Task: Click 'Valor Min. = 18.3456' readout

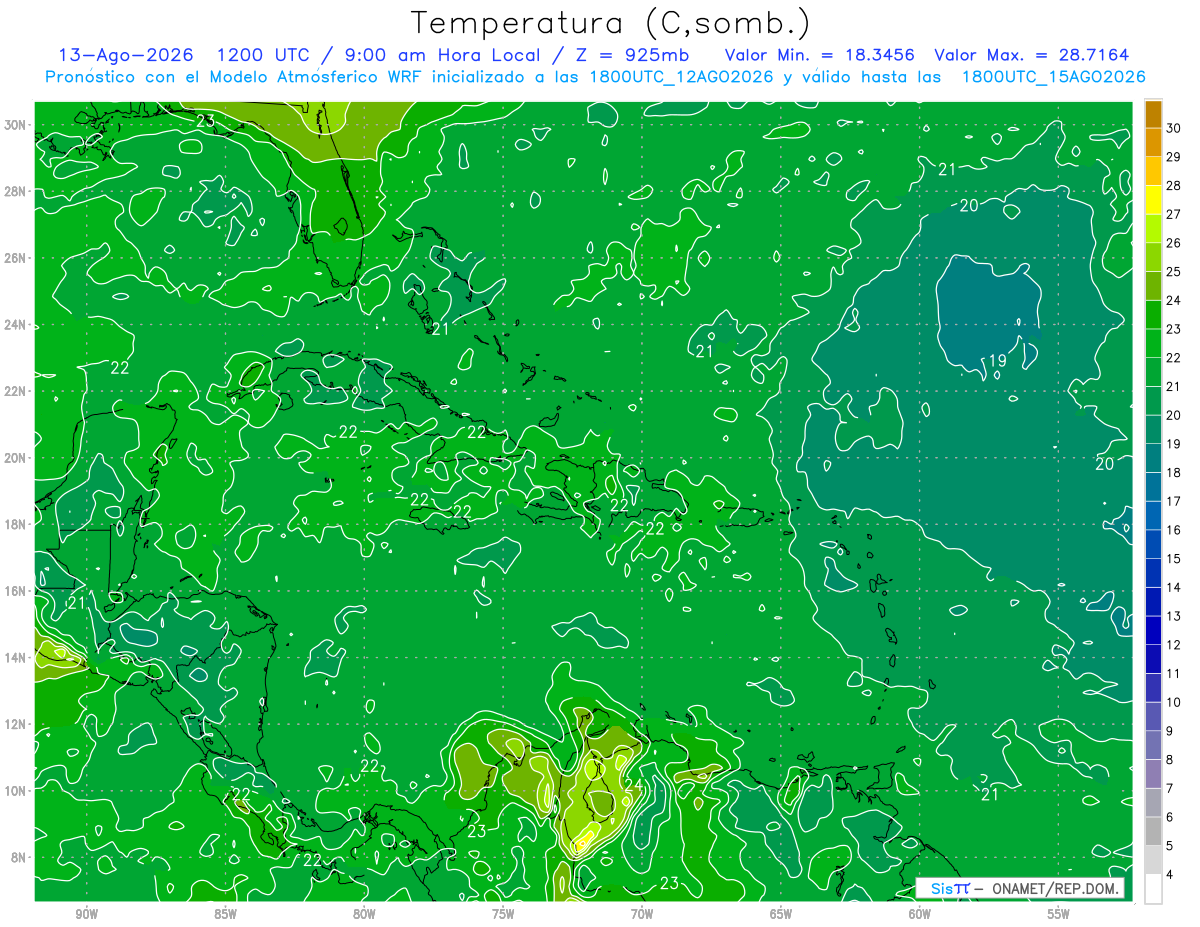Action: 818,55
